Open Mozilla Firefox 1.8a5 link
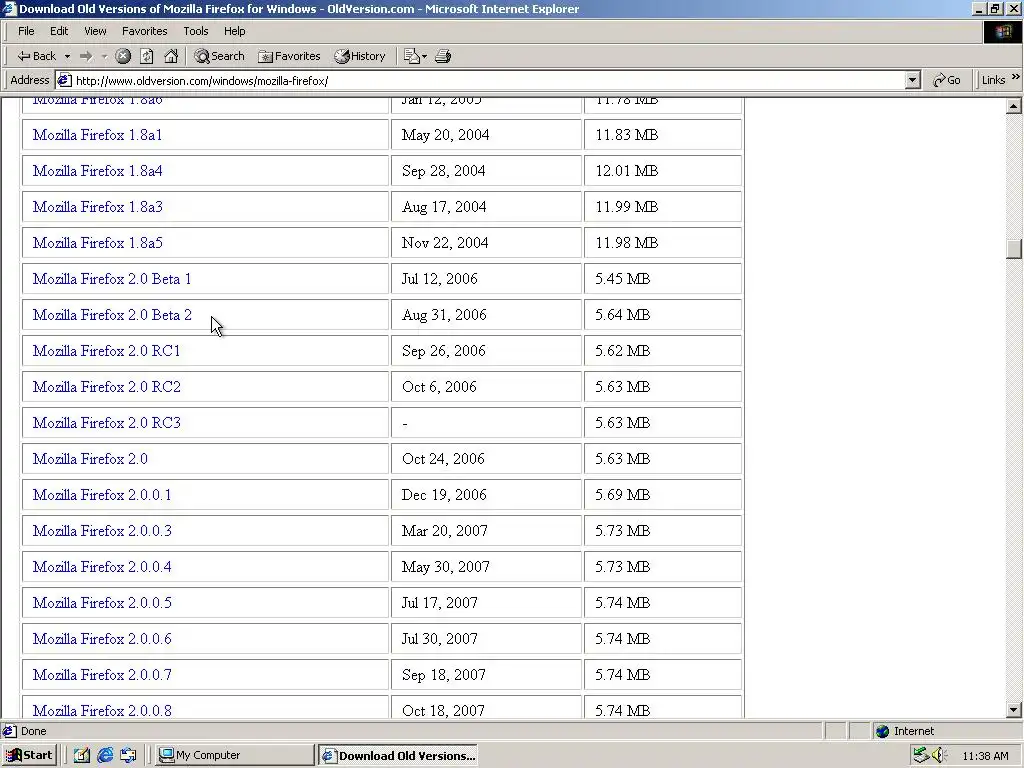 click(x=97, y=243)
